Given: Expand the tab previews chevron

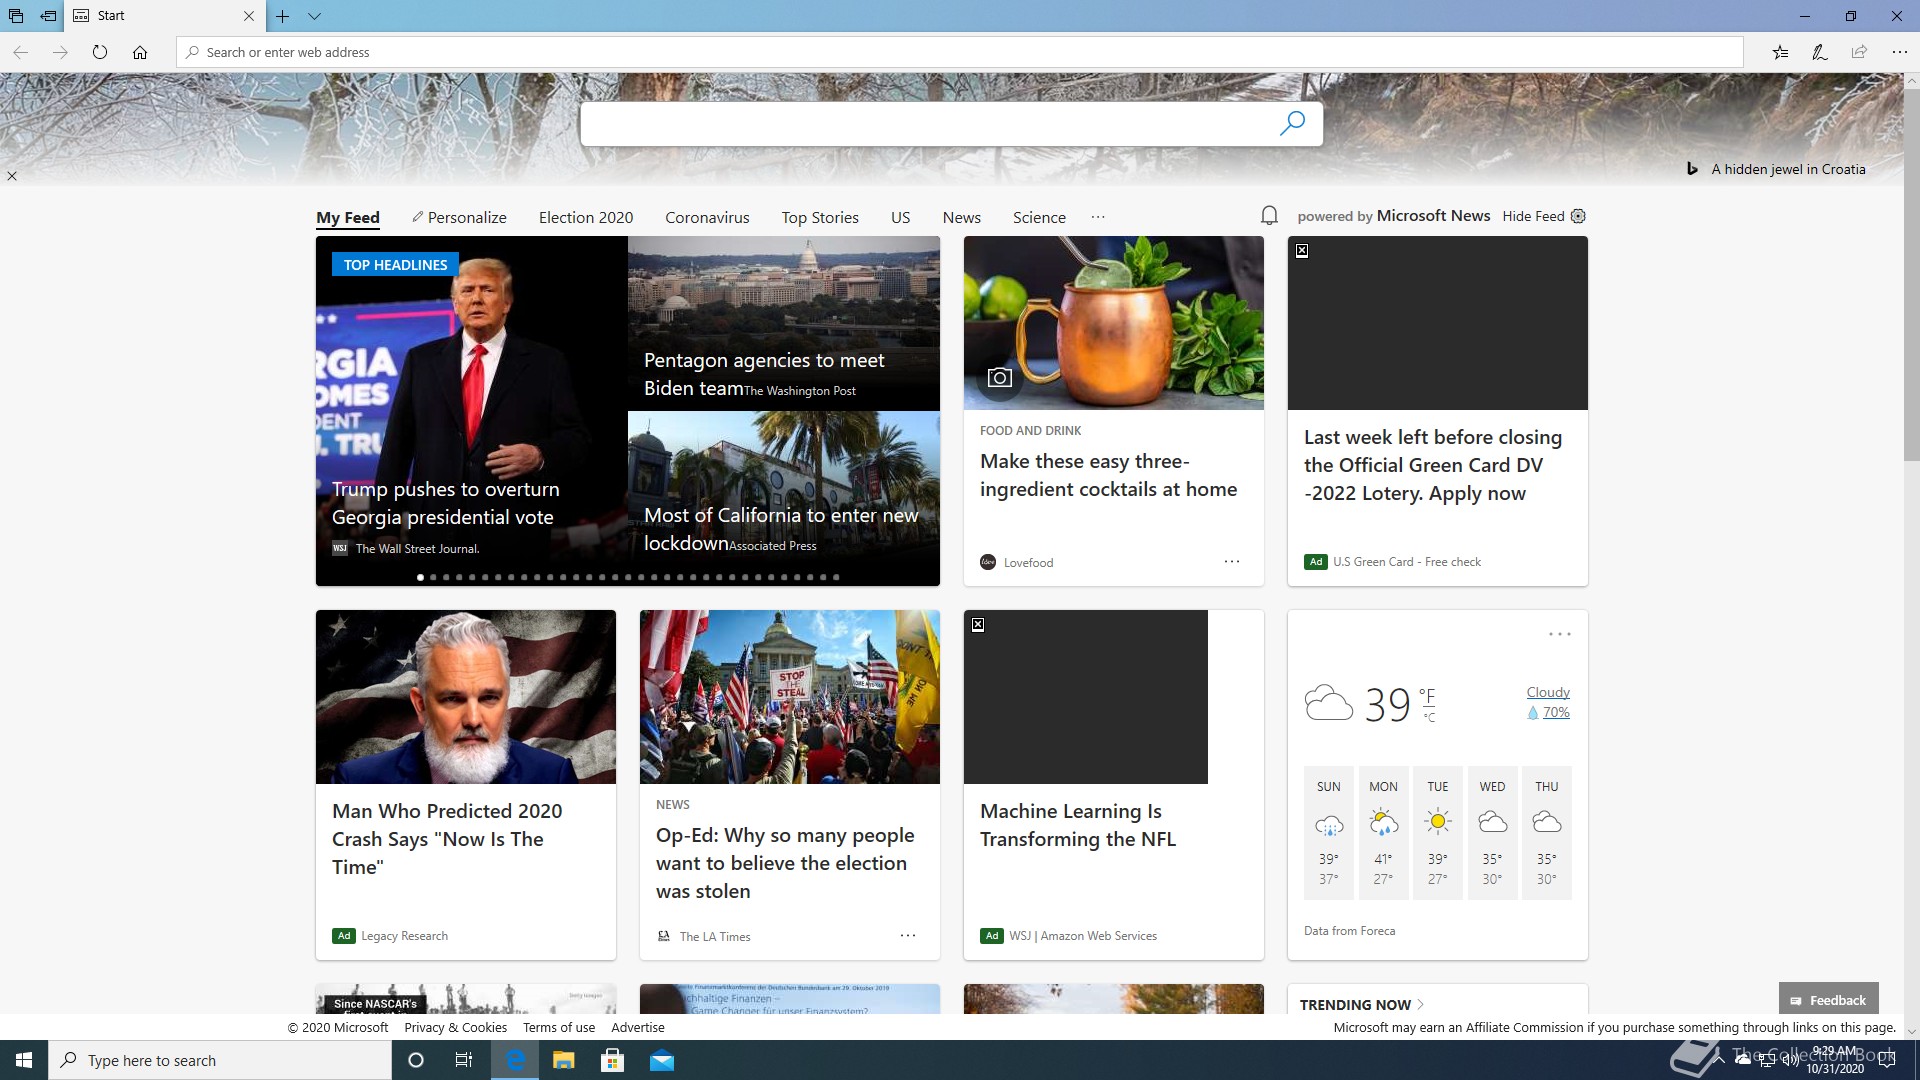Looking at the screenshot, I should tap(314, 16).
